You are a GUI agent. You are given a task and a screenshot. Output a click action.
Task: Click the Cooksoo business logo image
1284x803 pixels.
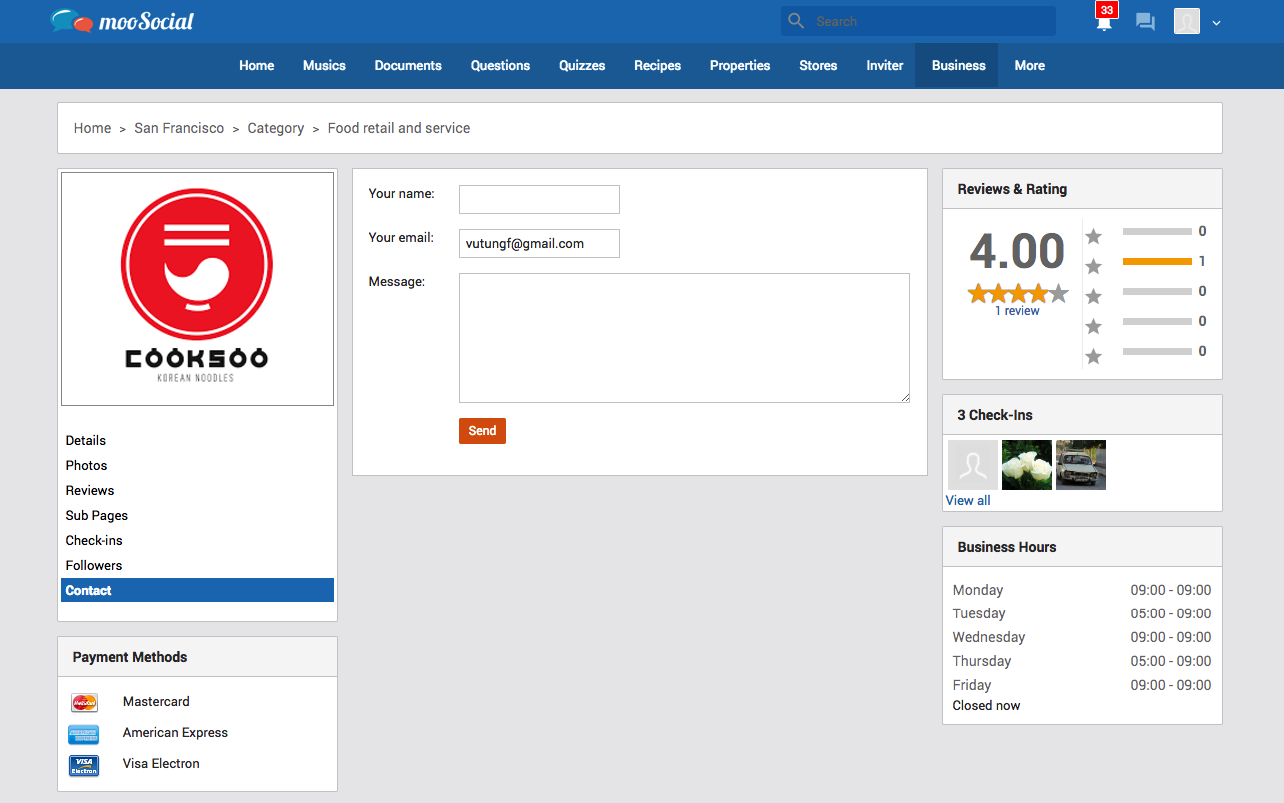tap(197, 289)
